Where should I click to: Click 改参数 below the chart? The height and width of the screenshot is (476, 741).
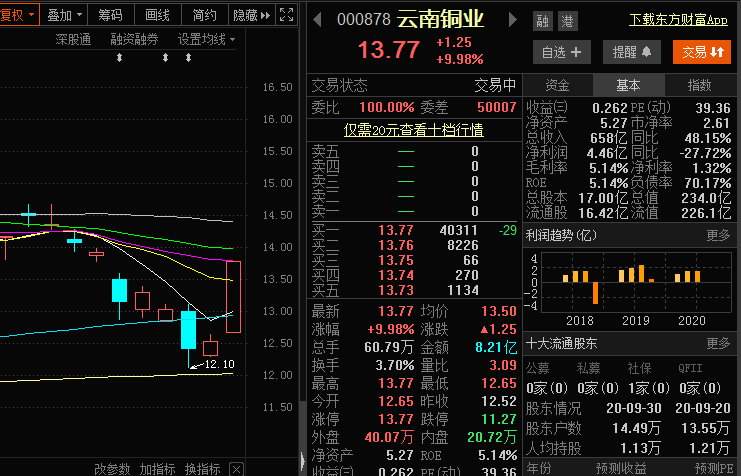pos(112,469)
